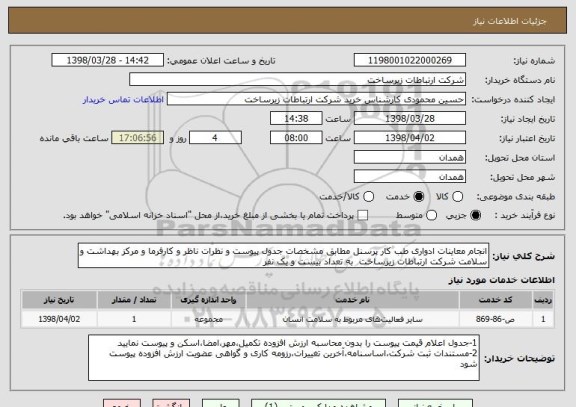This screenshot has width=576, height=407.
Task: Click the مجموعه unit cell
Action: pyautogui.click(x=209, y=319)
